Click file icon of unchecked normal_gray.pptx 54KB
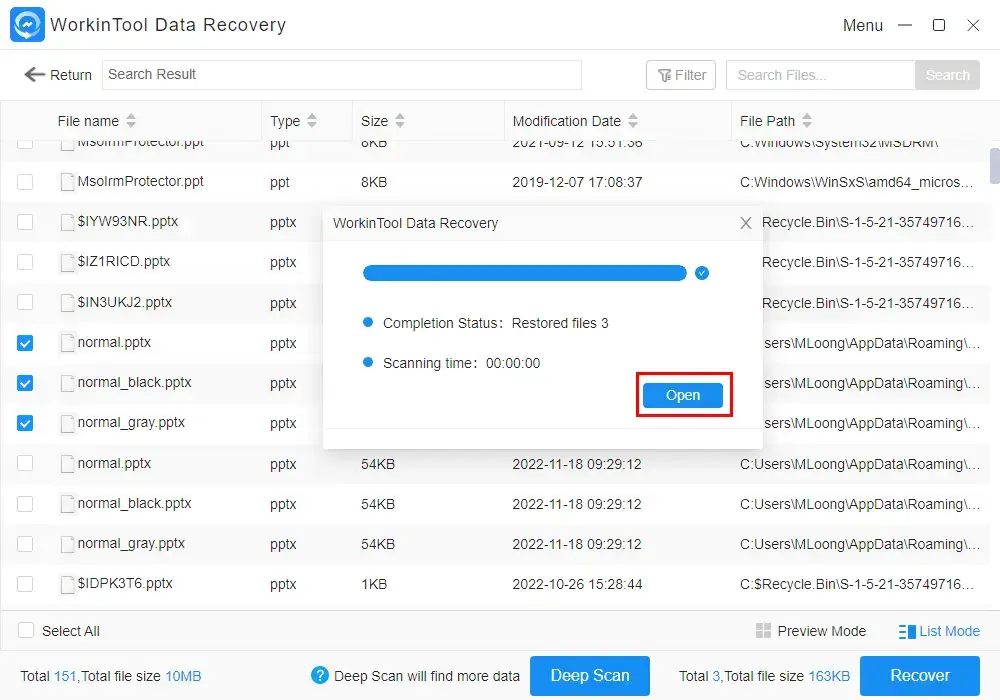The image size is (1000, 700). [67, 544]
